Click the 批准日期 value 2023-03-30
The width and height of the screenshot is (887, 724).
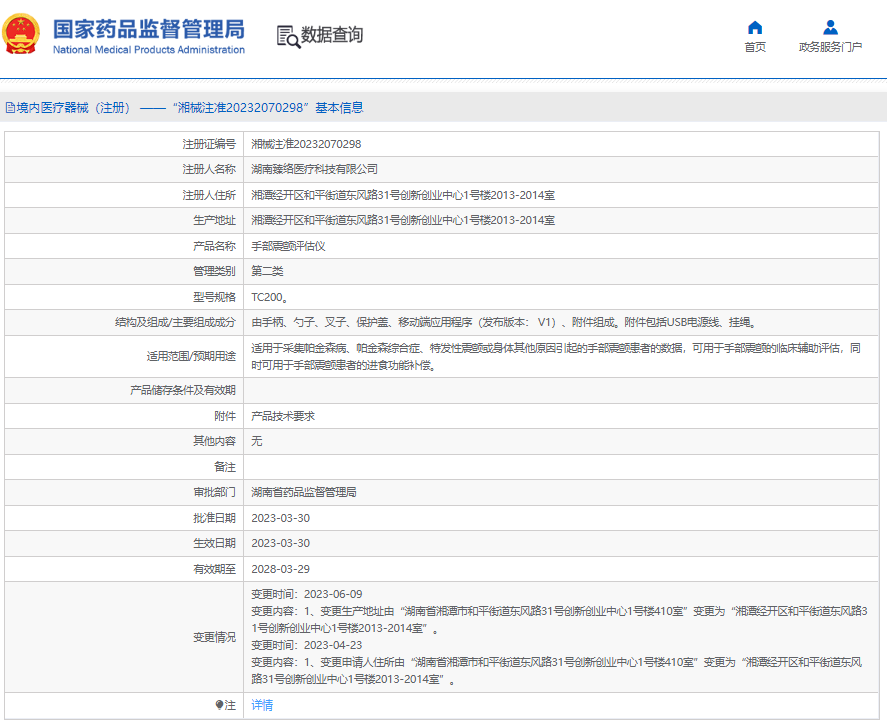tap(281, 518)
